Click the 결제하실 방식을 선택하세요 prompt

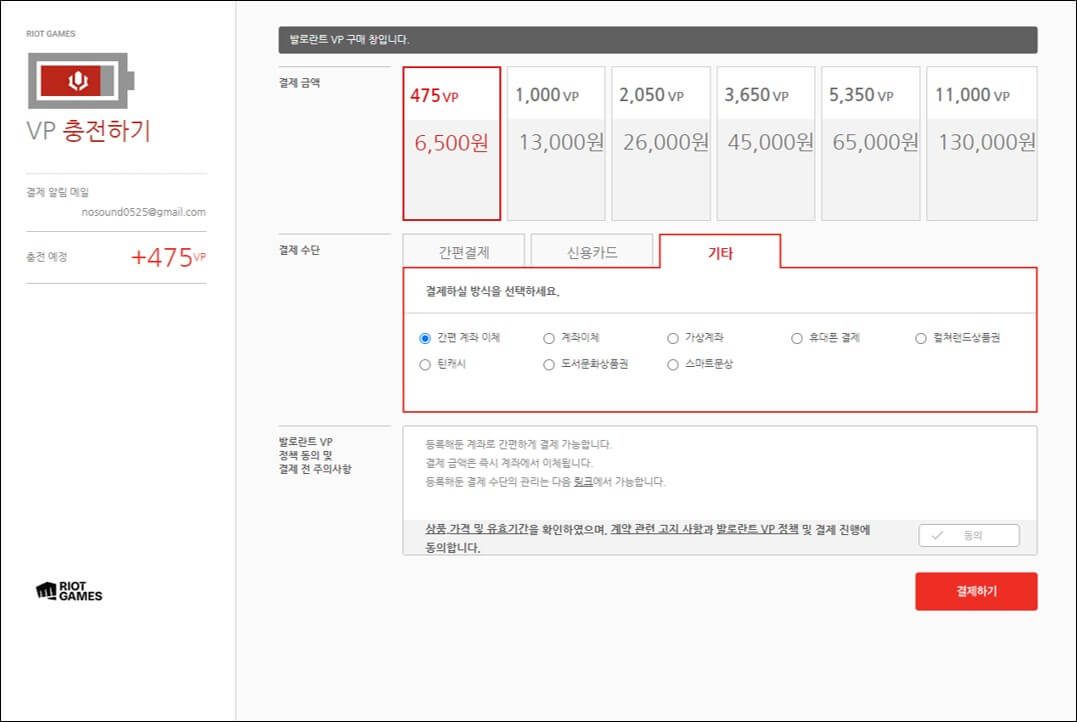(492, 291)
